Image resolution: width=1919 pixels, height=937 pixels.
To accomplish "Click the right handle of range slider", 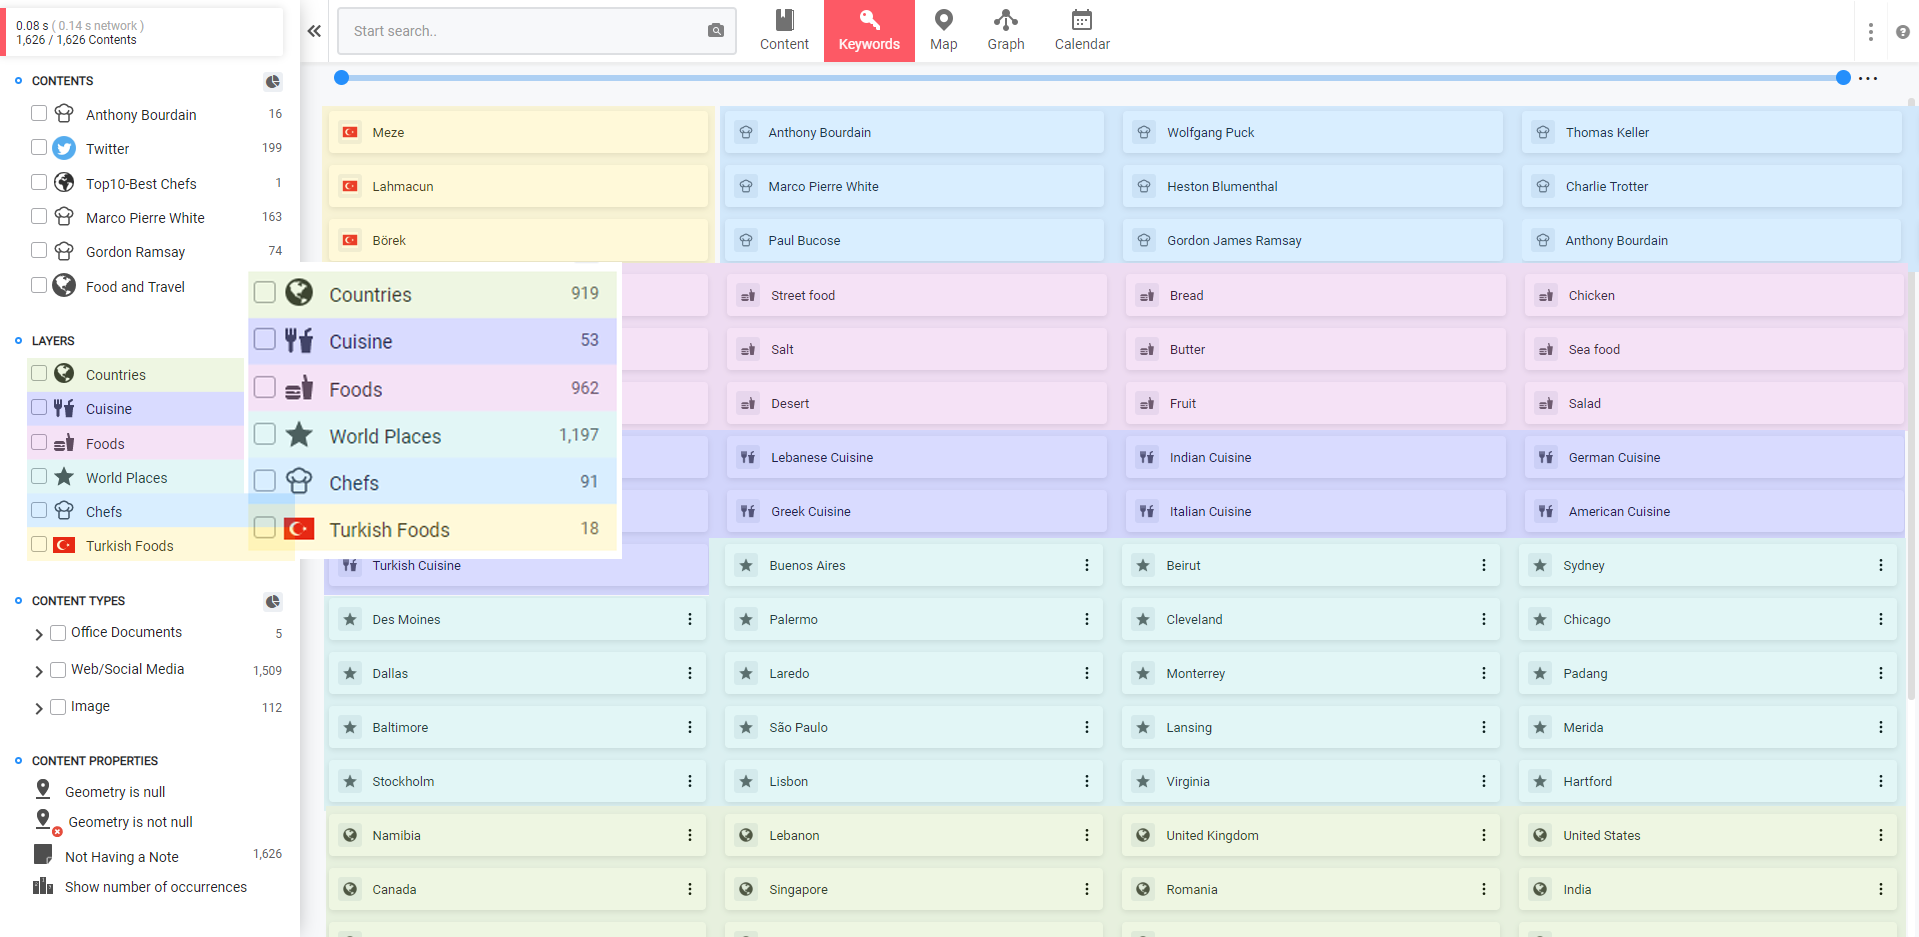I will (1843, 78).
